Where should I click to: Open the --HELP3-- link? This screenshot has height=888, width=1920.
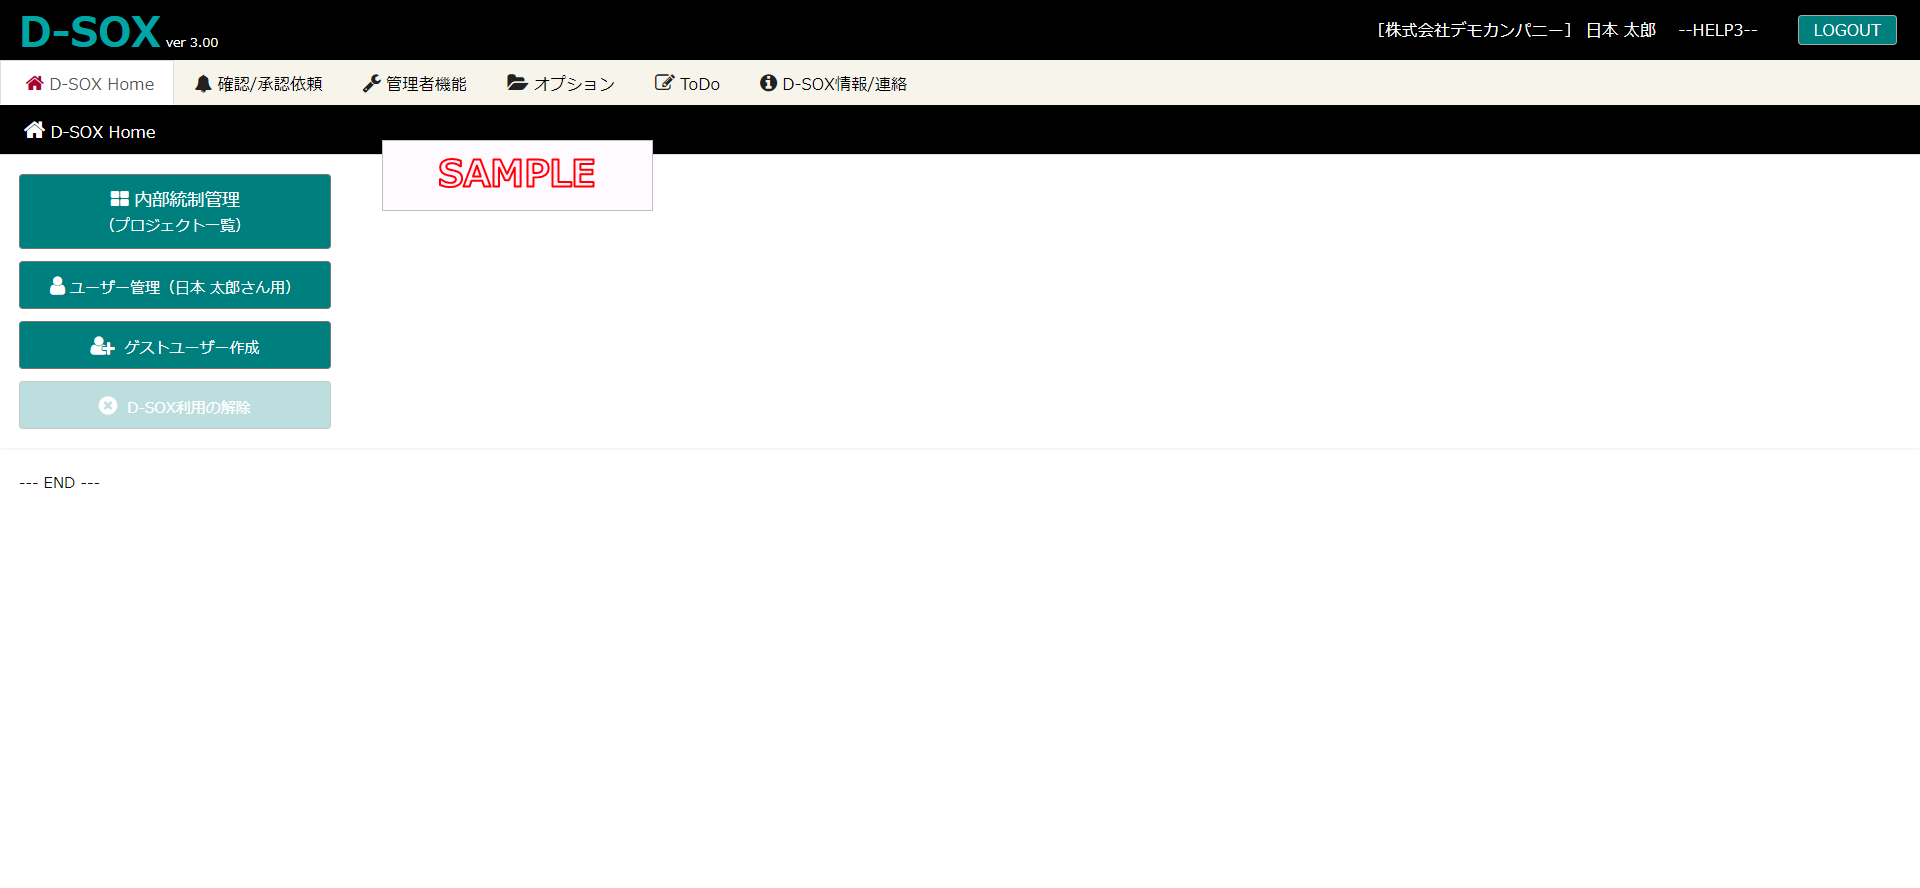[1717, 30]
